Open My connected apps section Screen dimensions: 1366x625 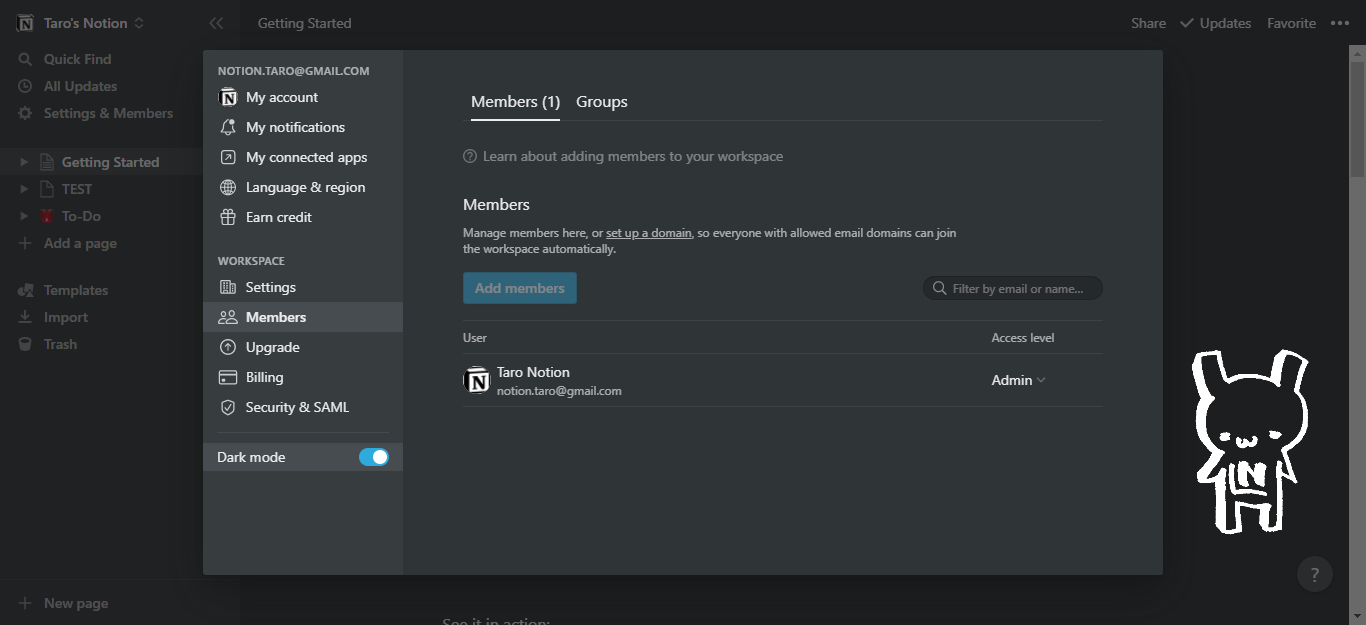303,157
